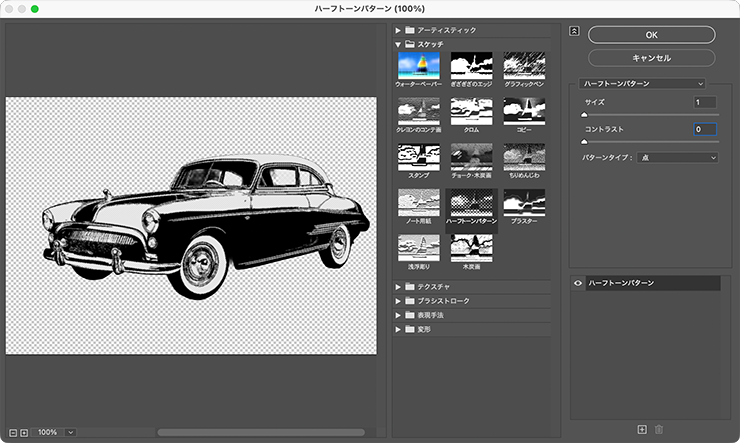Open the パターンタイプ dropdown
Viewport: 740px width, 443px height.
coord(679,157)
